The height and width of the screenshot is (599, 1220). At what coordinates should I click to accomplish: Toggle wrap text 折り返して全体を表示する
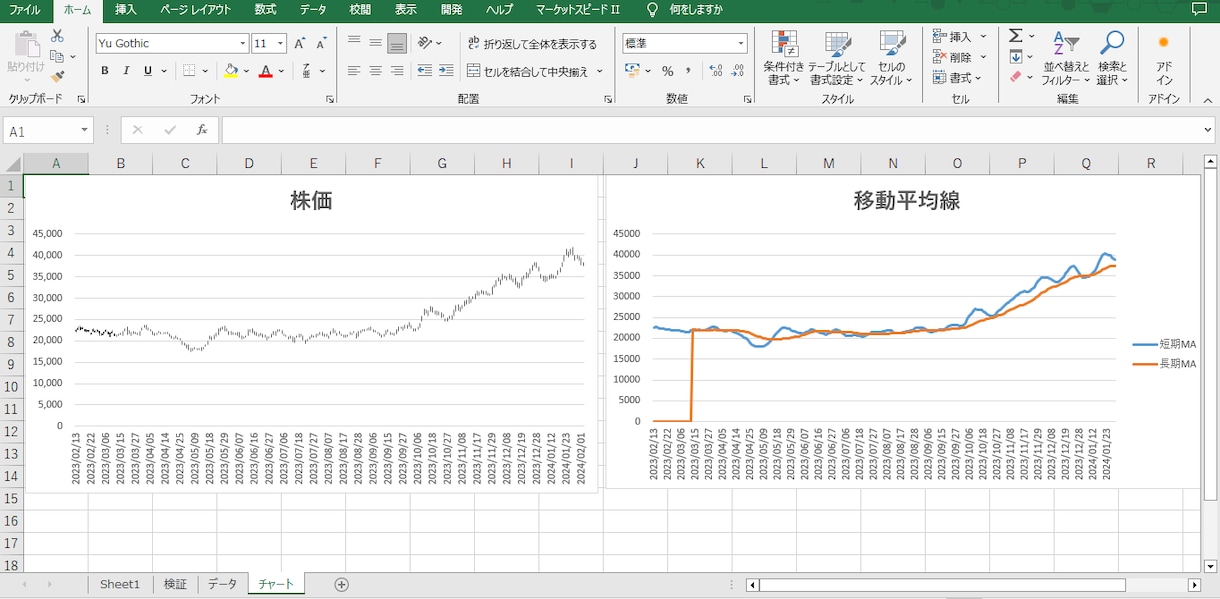(533, 43)
